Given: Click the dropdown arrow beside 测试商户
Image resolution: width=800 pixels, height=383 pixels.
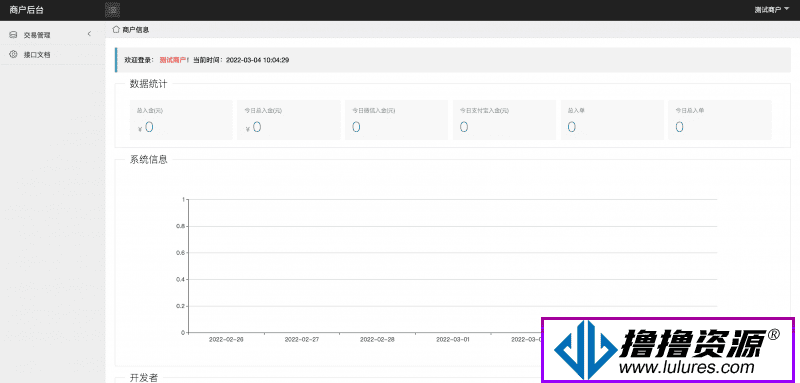Looking at the screenshot, I should (x=786, y=9).
